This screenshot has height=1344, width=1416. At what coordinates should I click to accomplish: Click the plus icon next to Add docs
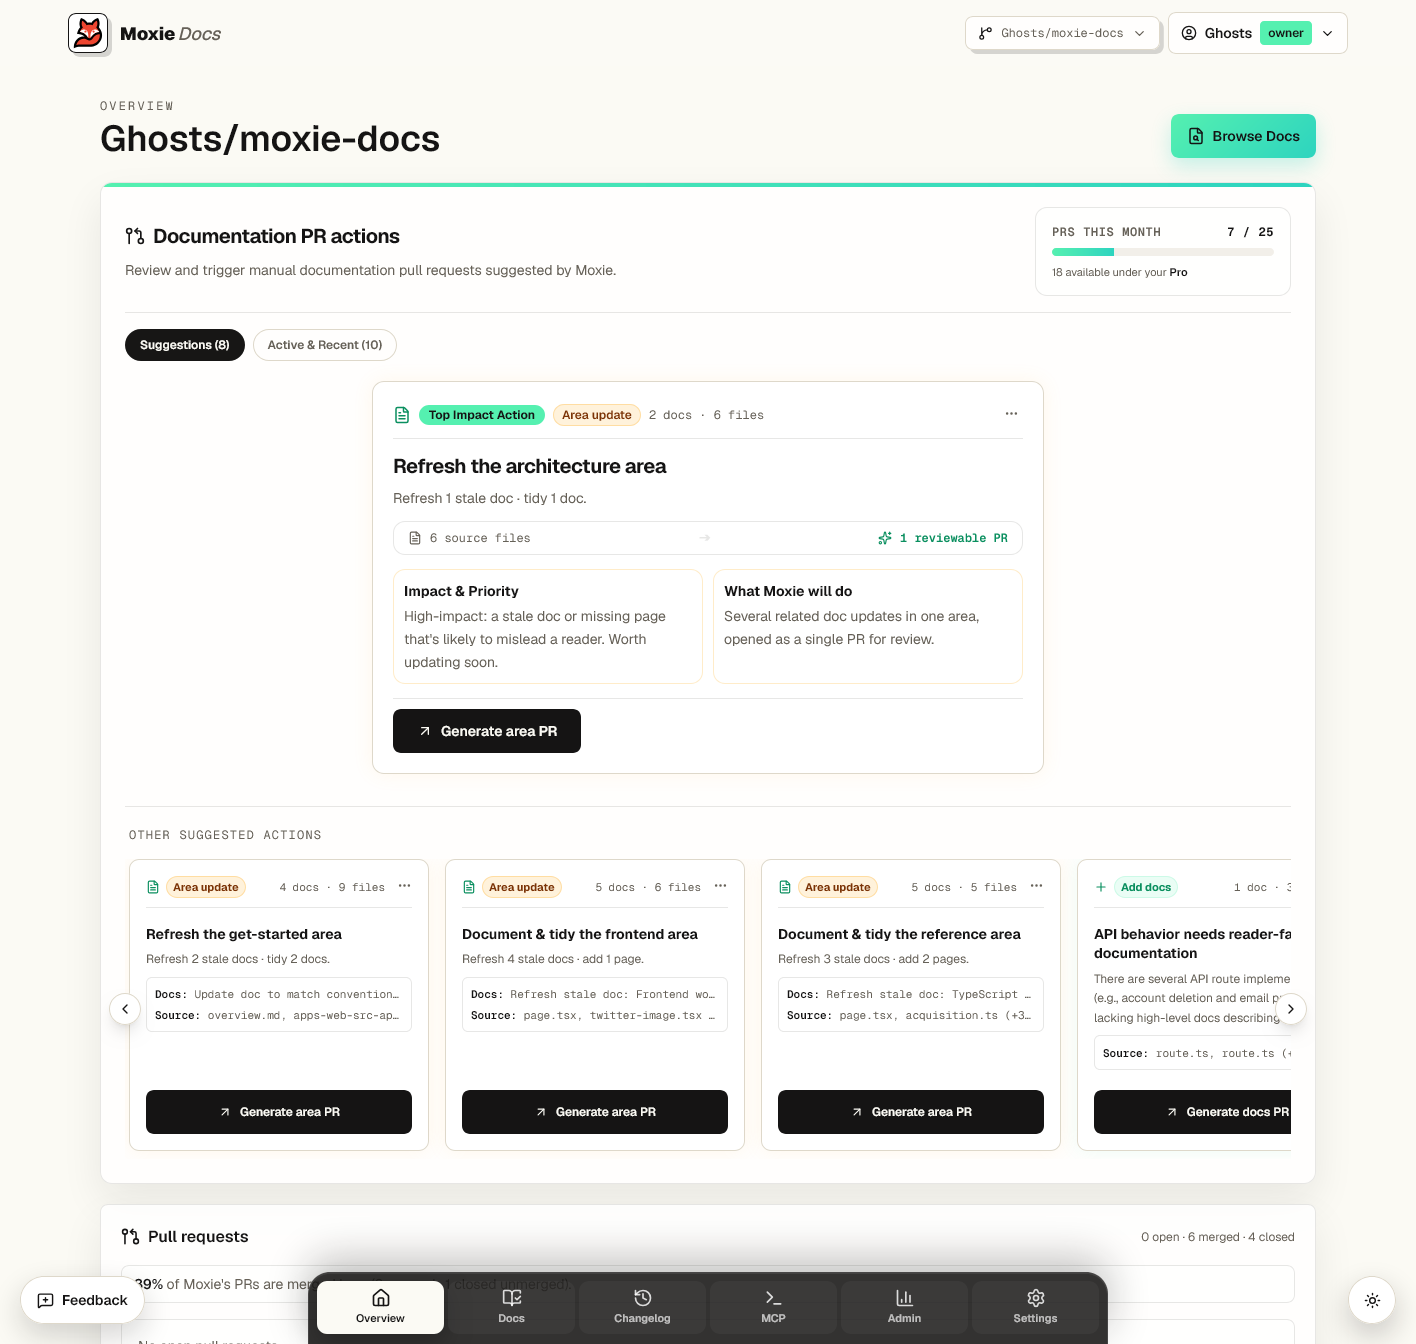[1101, 887]
